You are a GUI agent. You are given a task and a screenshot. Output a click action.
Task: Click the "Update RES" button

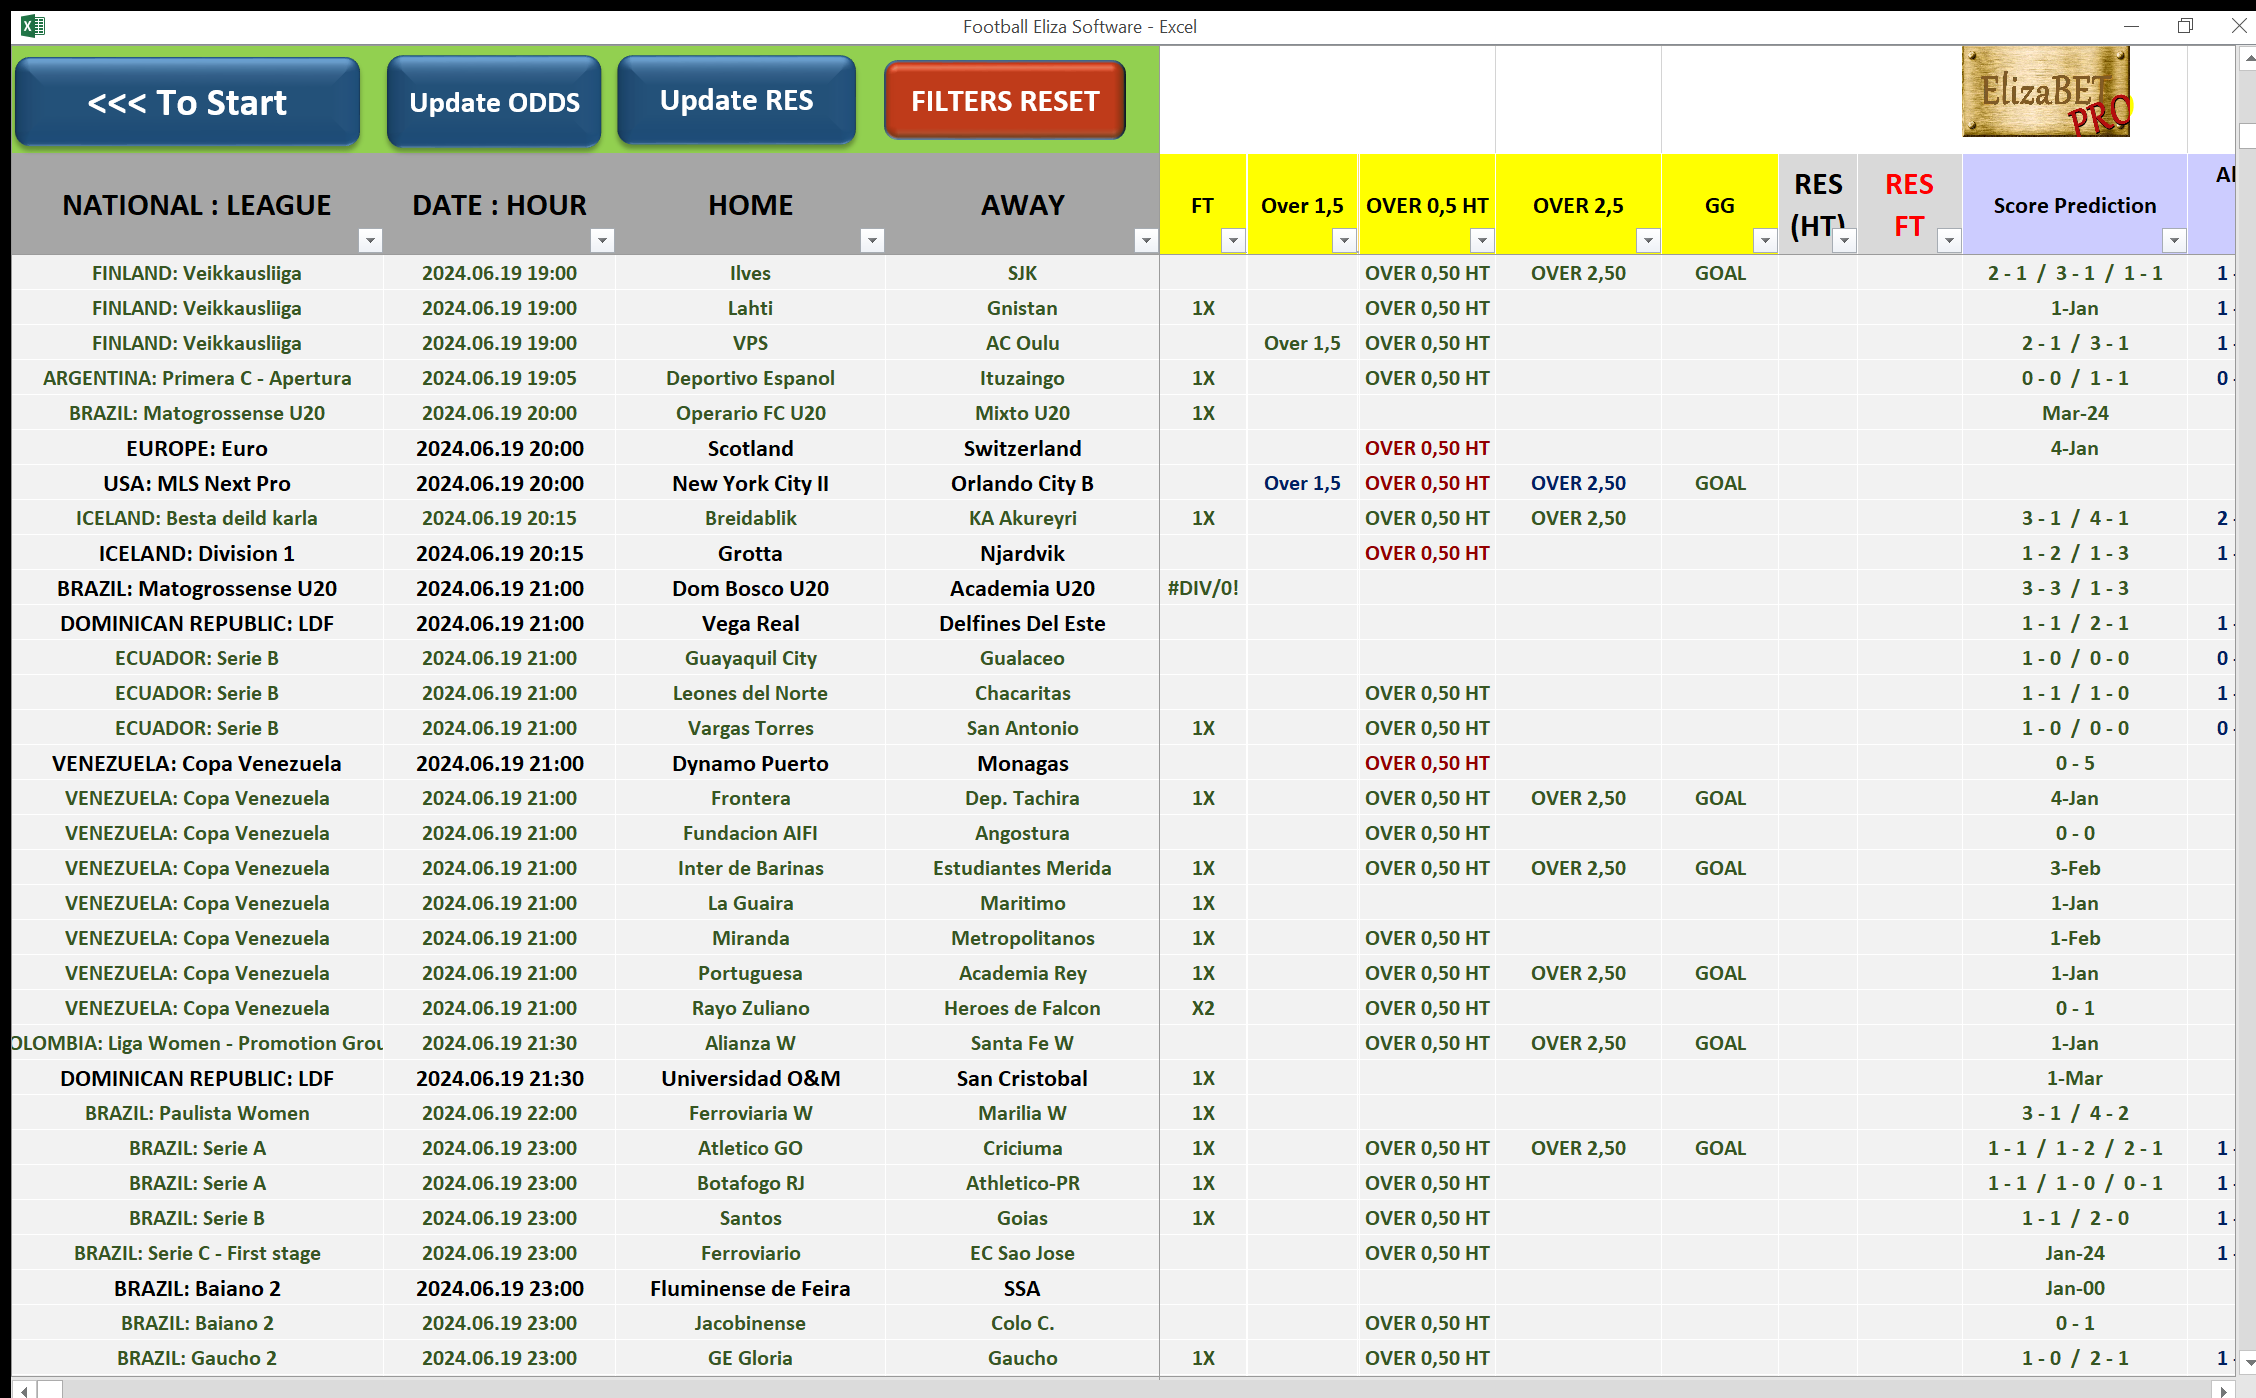click(x=736, y=99)
